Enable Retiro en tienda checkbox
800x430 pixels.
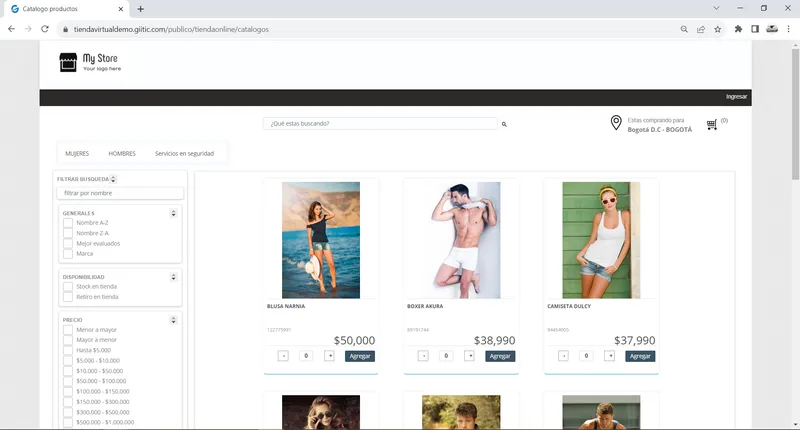(x=68, y=297)
